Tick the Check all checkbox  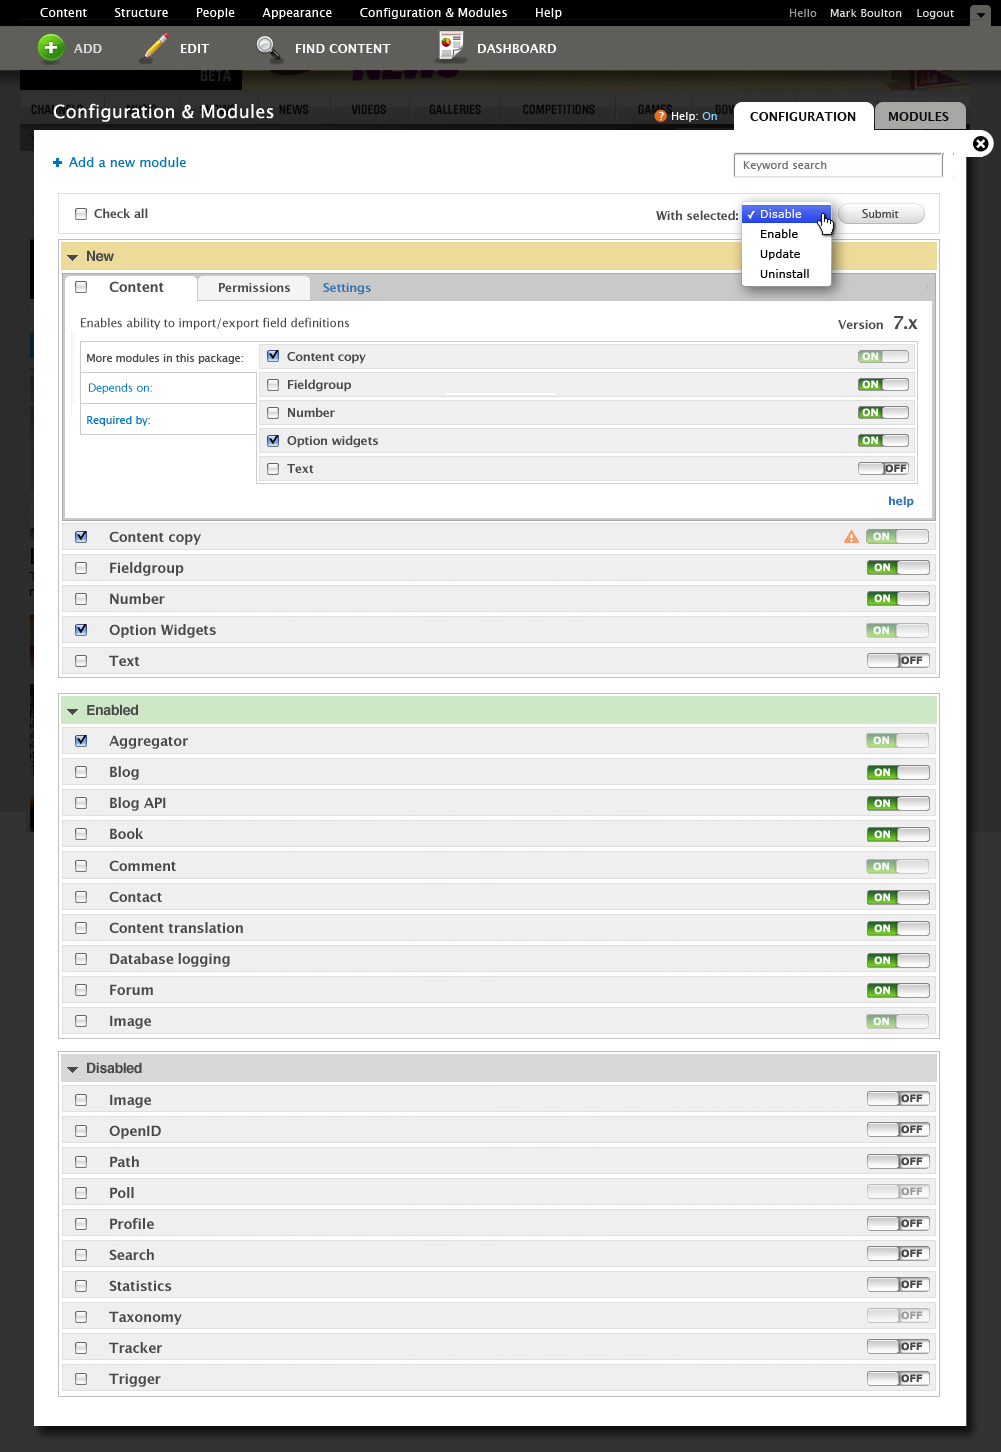81,214
